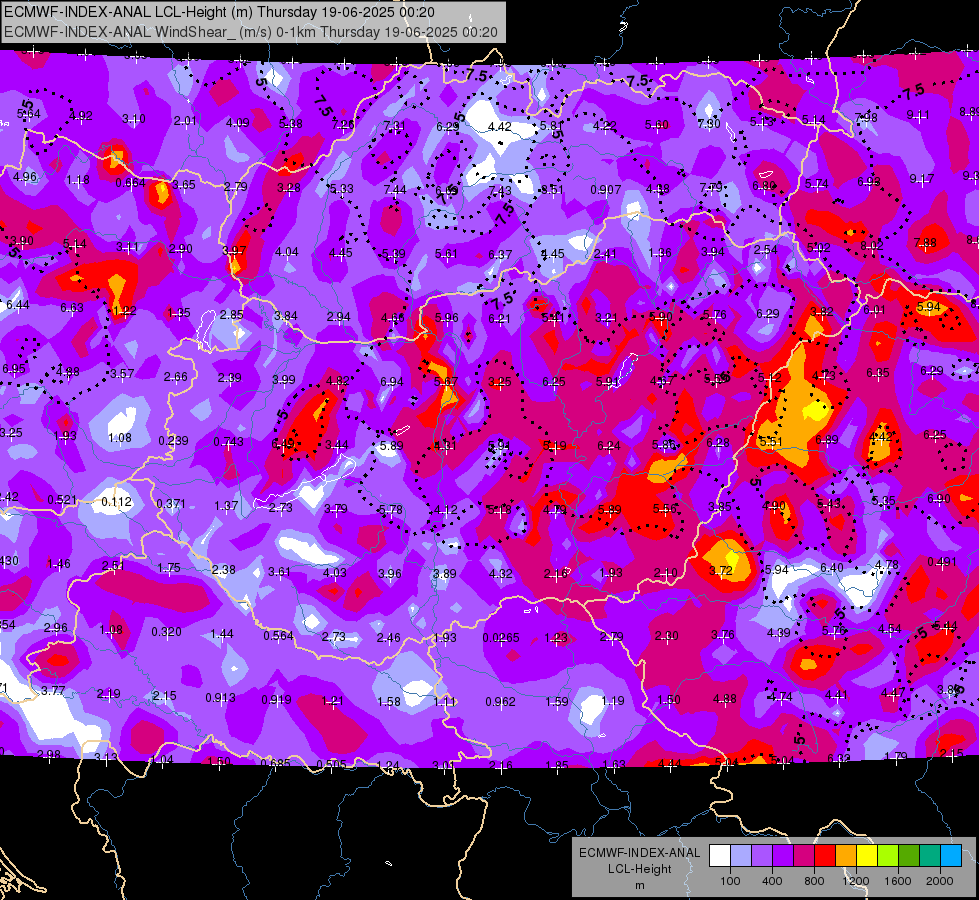Click the wind shear value '7.44'

(395, 189)
